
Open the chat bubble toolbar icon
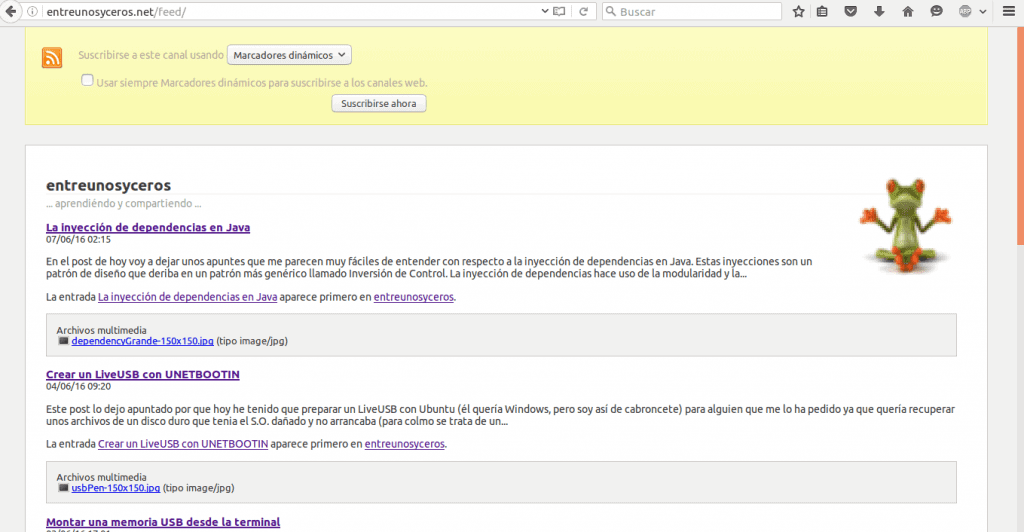936,11
